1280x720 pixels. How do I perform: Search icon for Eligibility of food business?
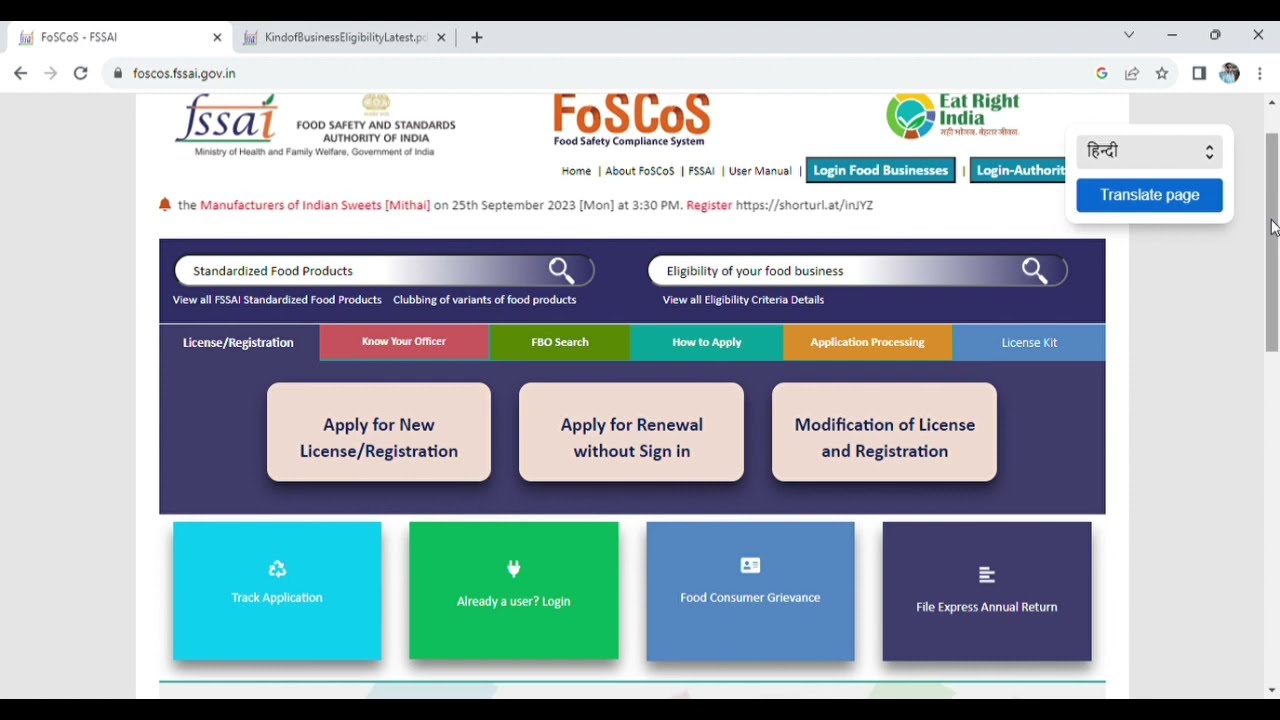point(1035,270)
